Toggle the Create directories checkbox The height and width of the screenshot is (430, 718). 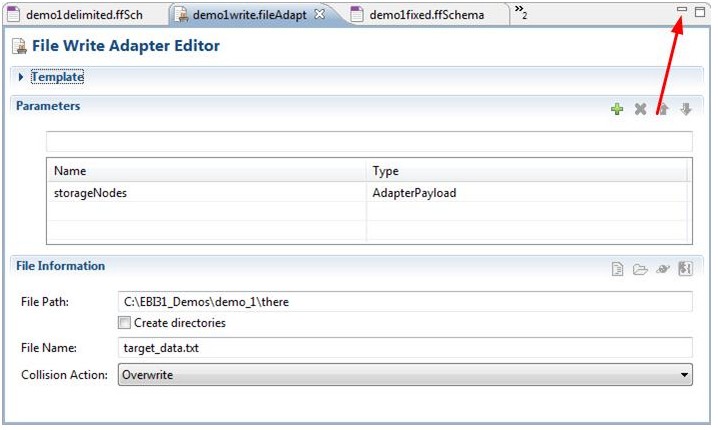tap(124, 322)
